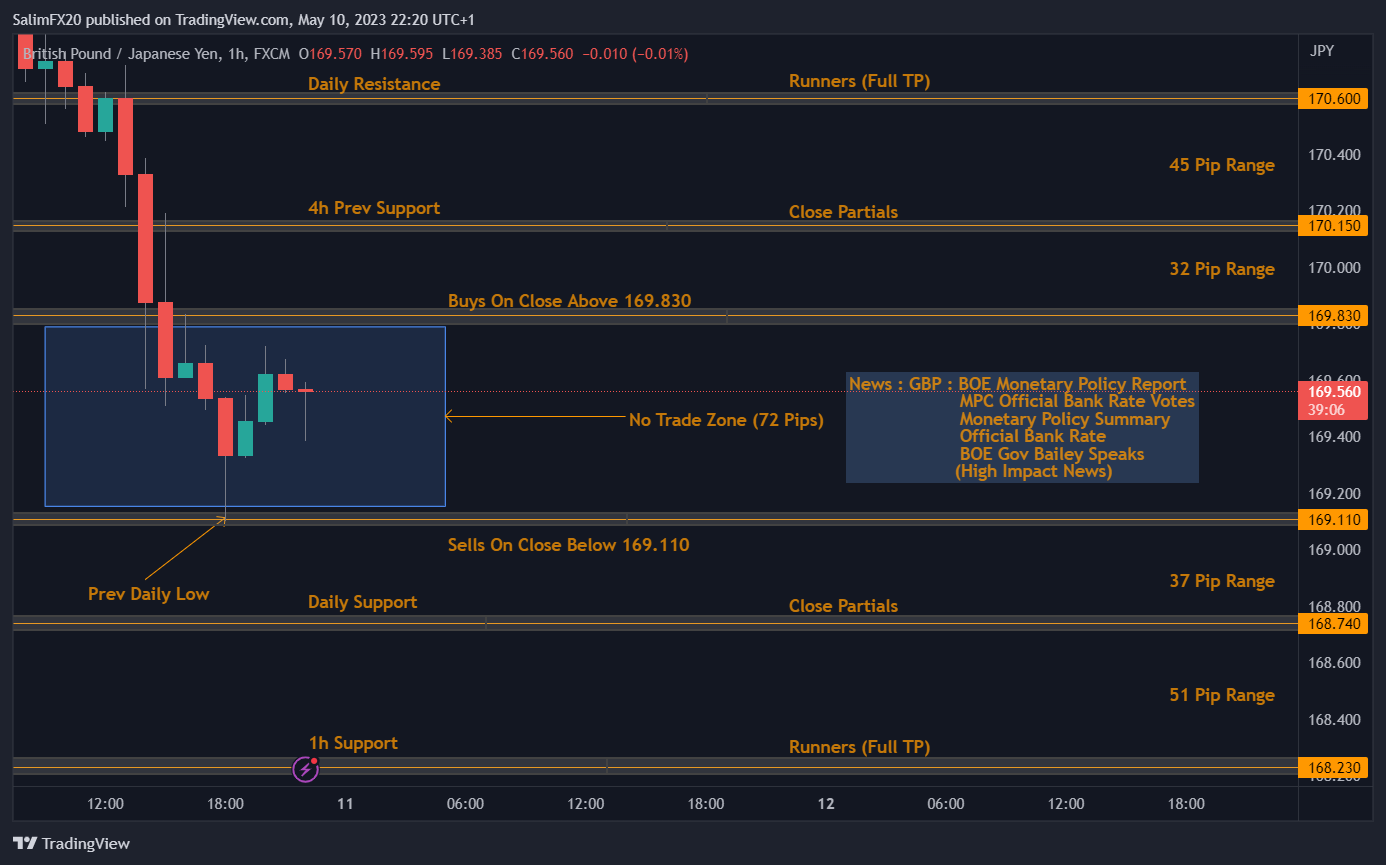Viewport: 1386px width, 865px height.
Task: Click the 168.230 price label
Action: 1332,768
